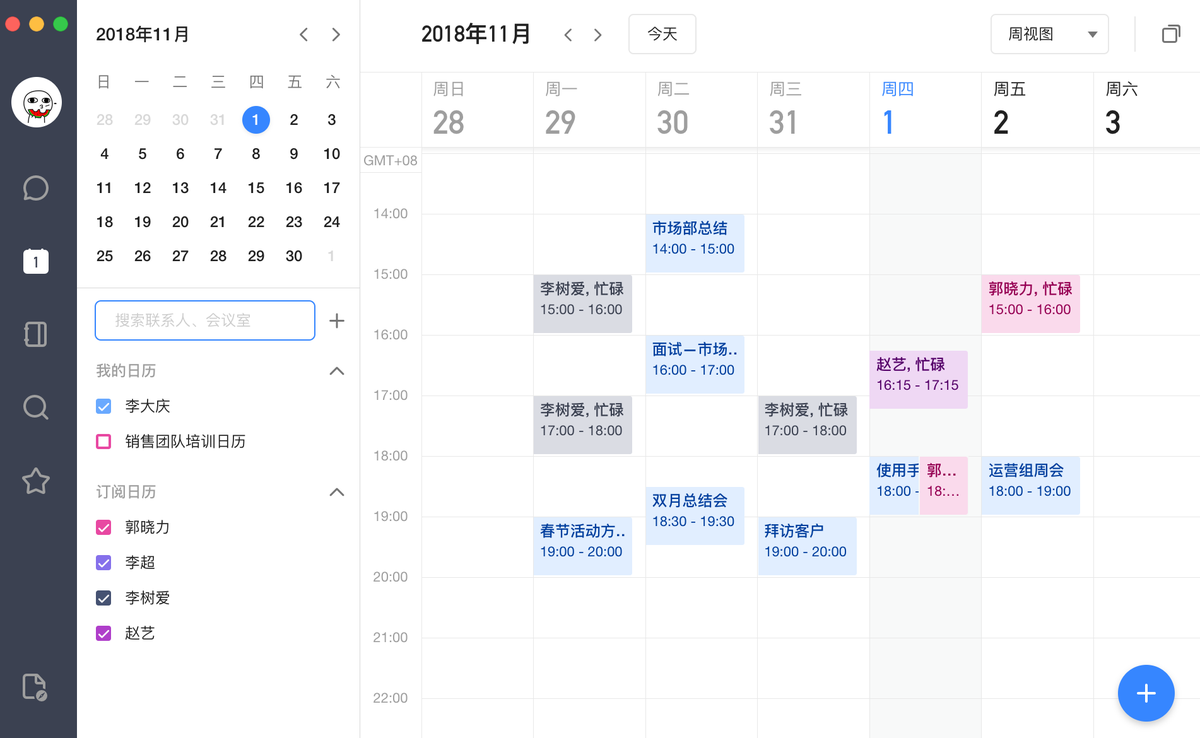1200x738 pixels.
Task: Open the calendar icon in sidebar
Action: point(36,262)
